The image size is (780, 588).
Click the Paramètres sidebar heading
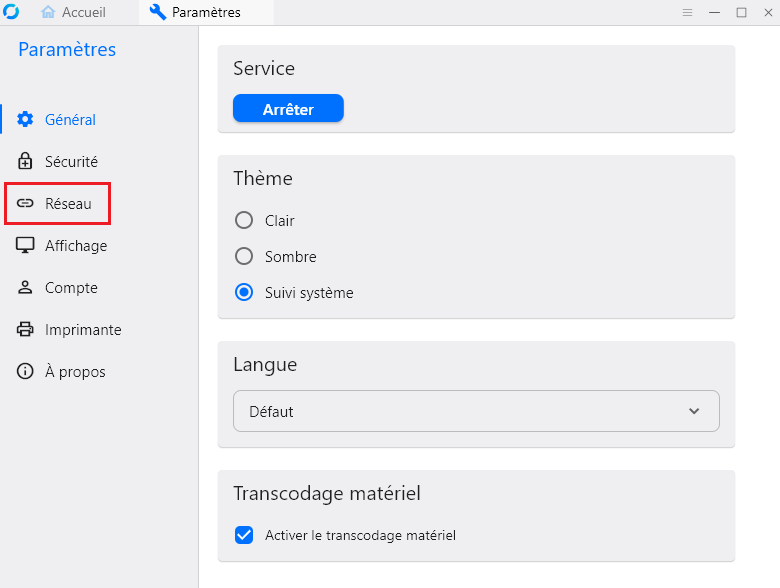point(67,50)
